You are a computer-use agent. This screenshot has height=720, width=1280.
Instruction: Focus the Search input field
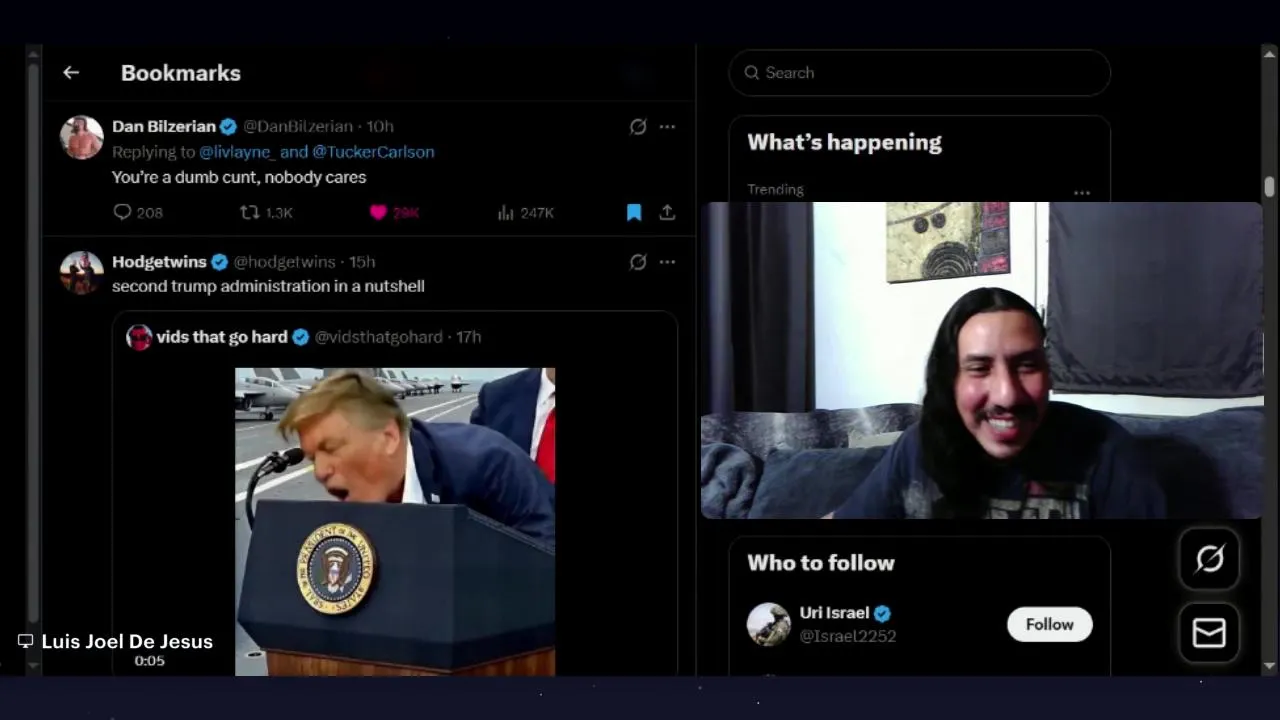point(919,73)
